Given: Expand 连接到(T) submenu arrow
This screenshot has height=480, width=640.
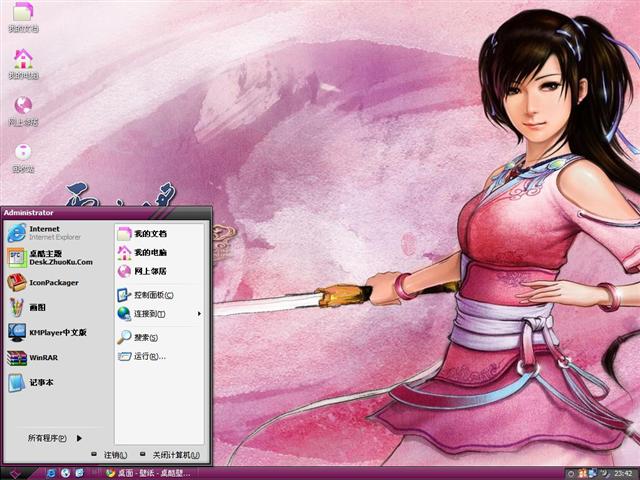Looking at the screenshot, I should (199, 313).
